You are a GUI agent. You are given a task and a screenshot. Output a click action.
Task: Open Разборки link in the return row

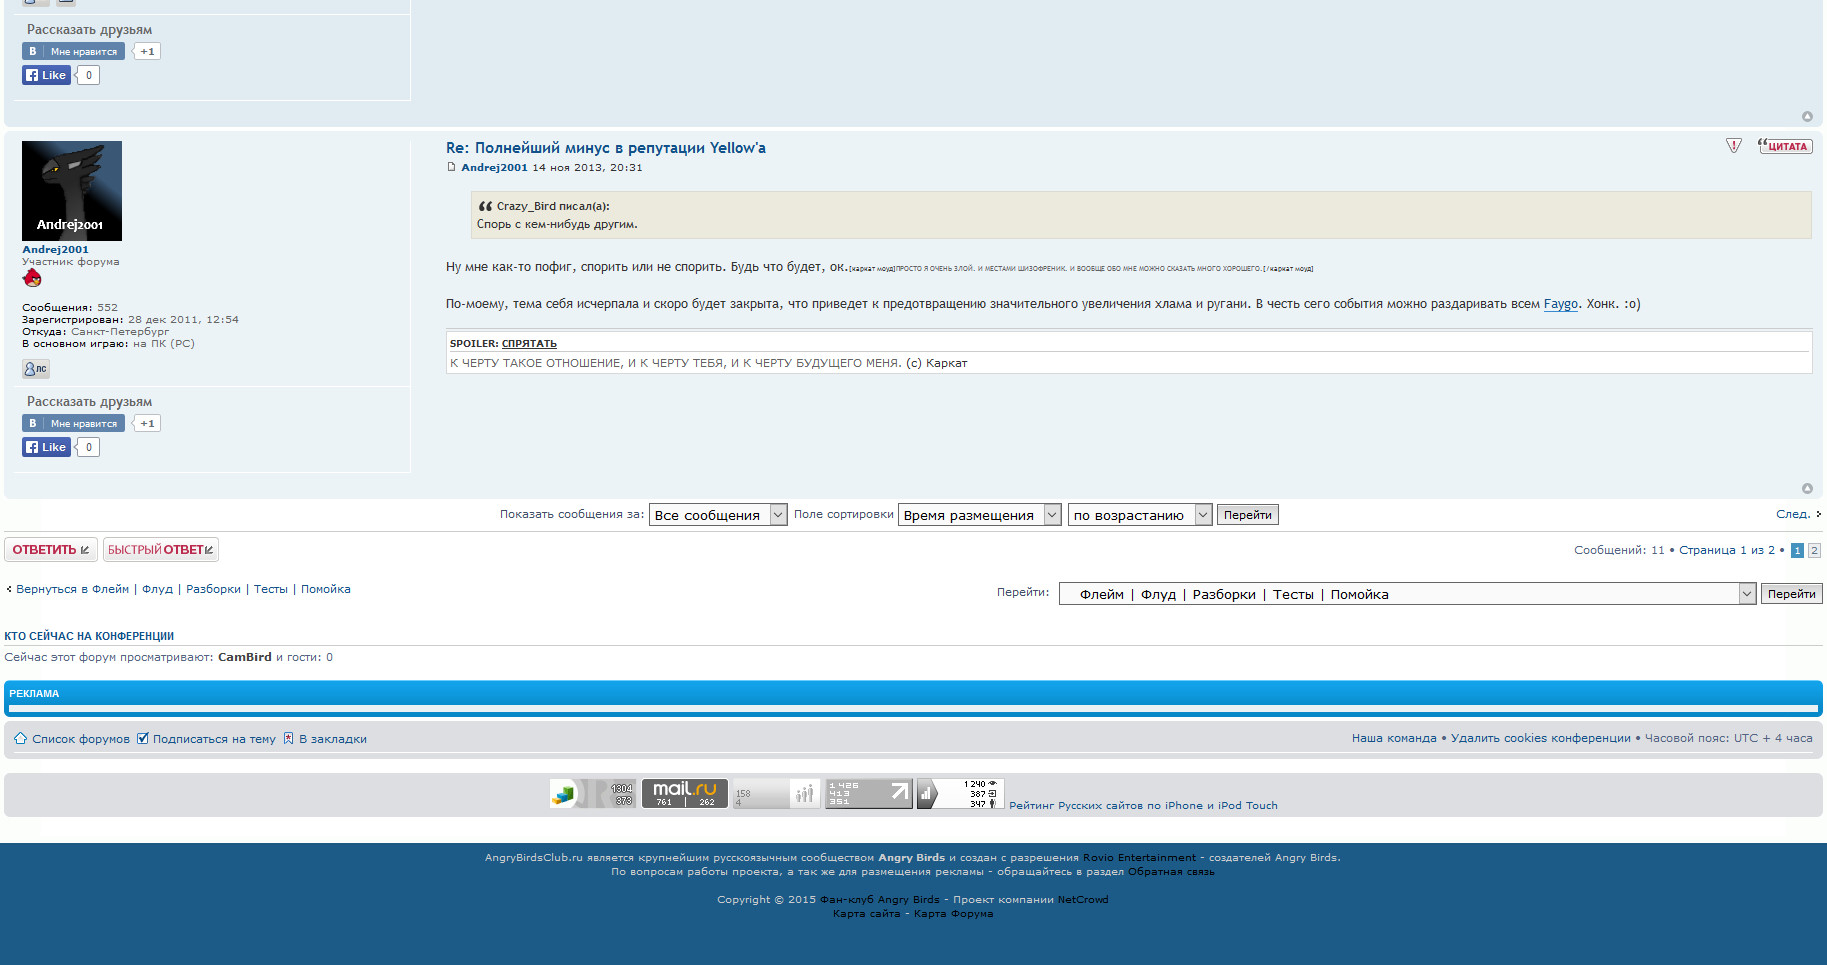(213, 589)
